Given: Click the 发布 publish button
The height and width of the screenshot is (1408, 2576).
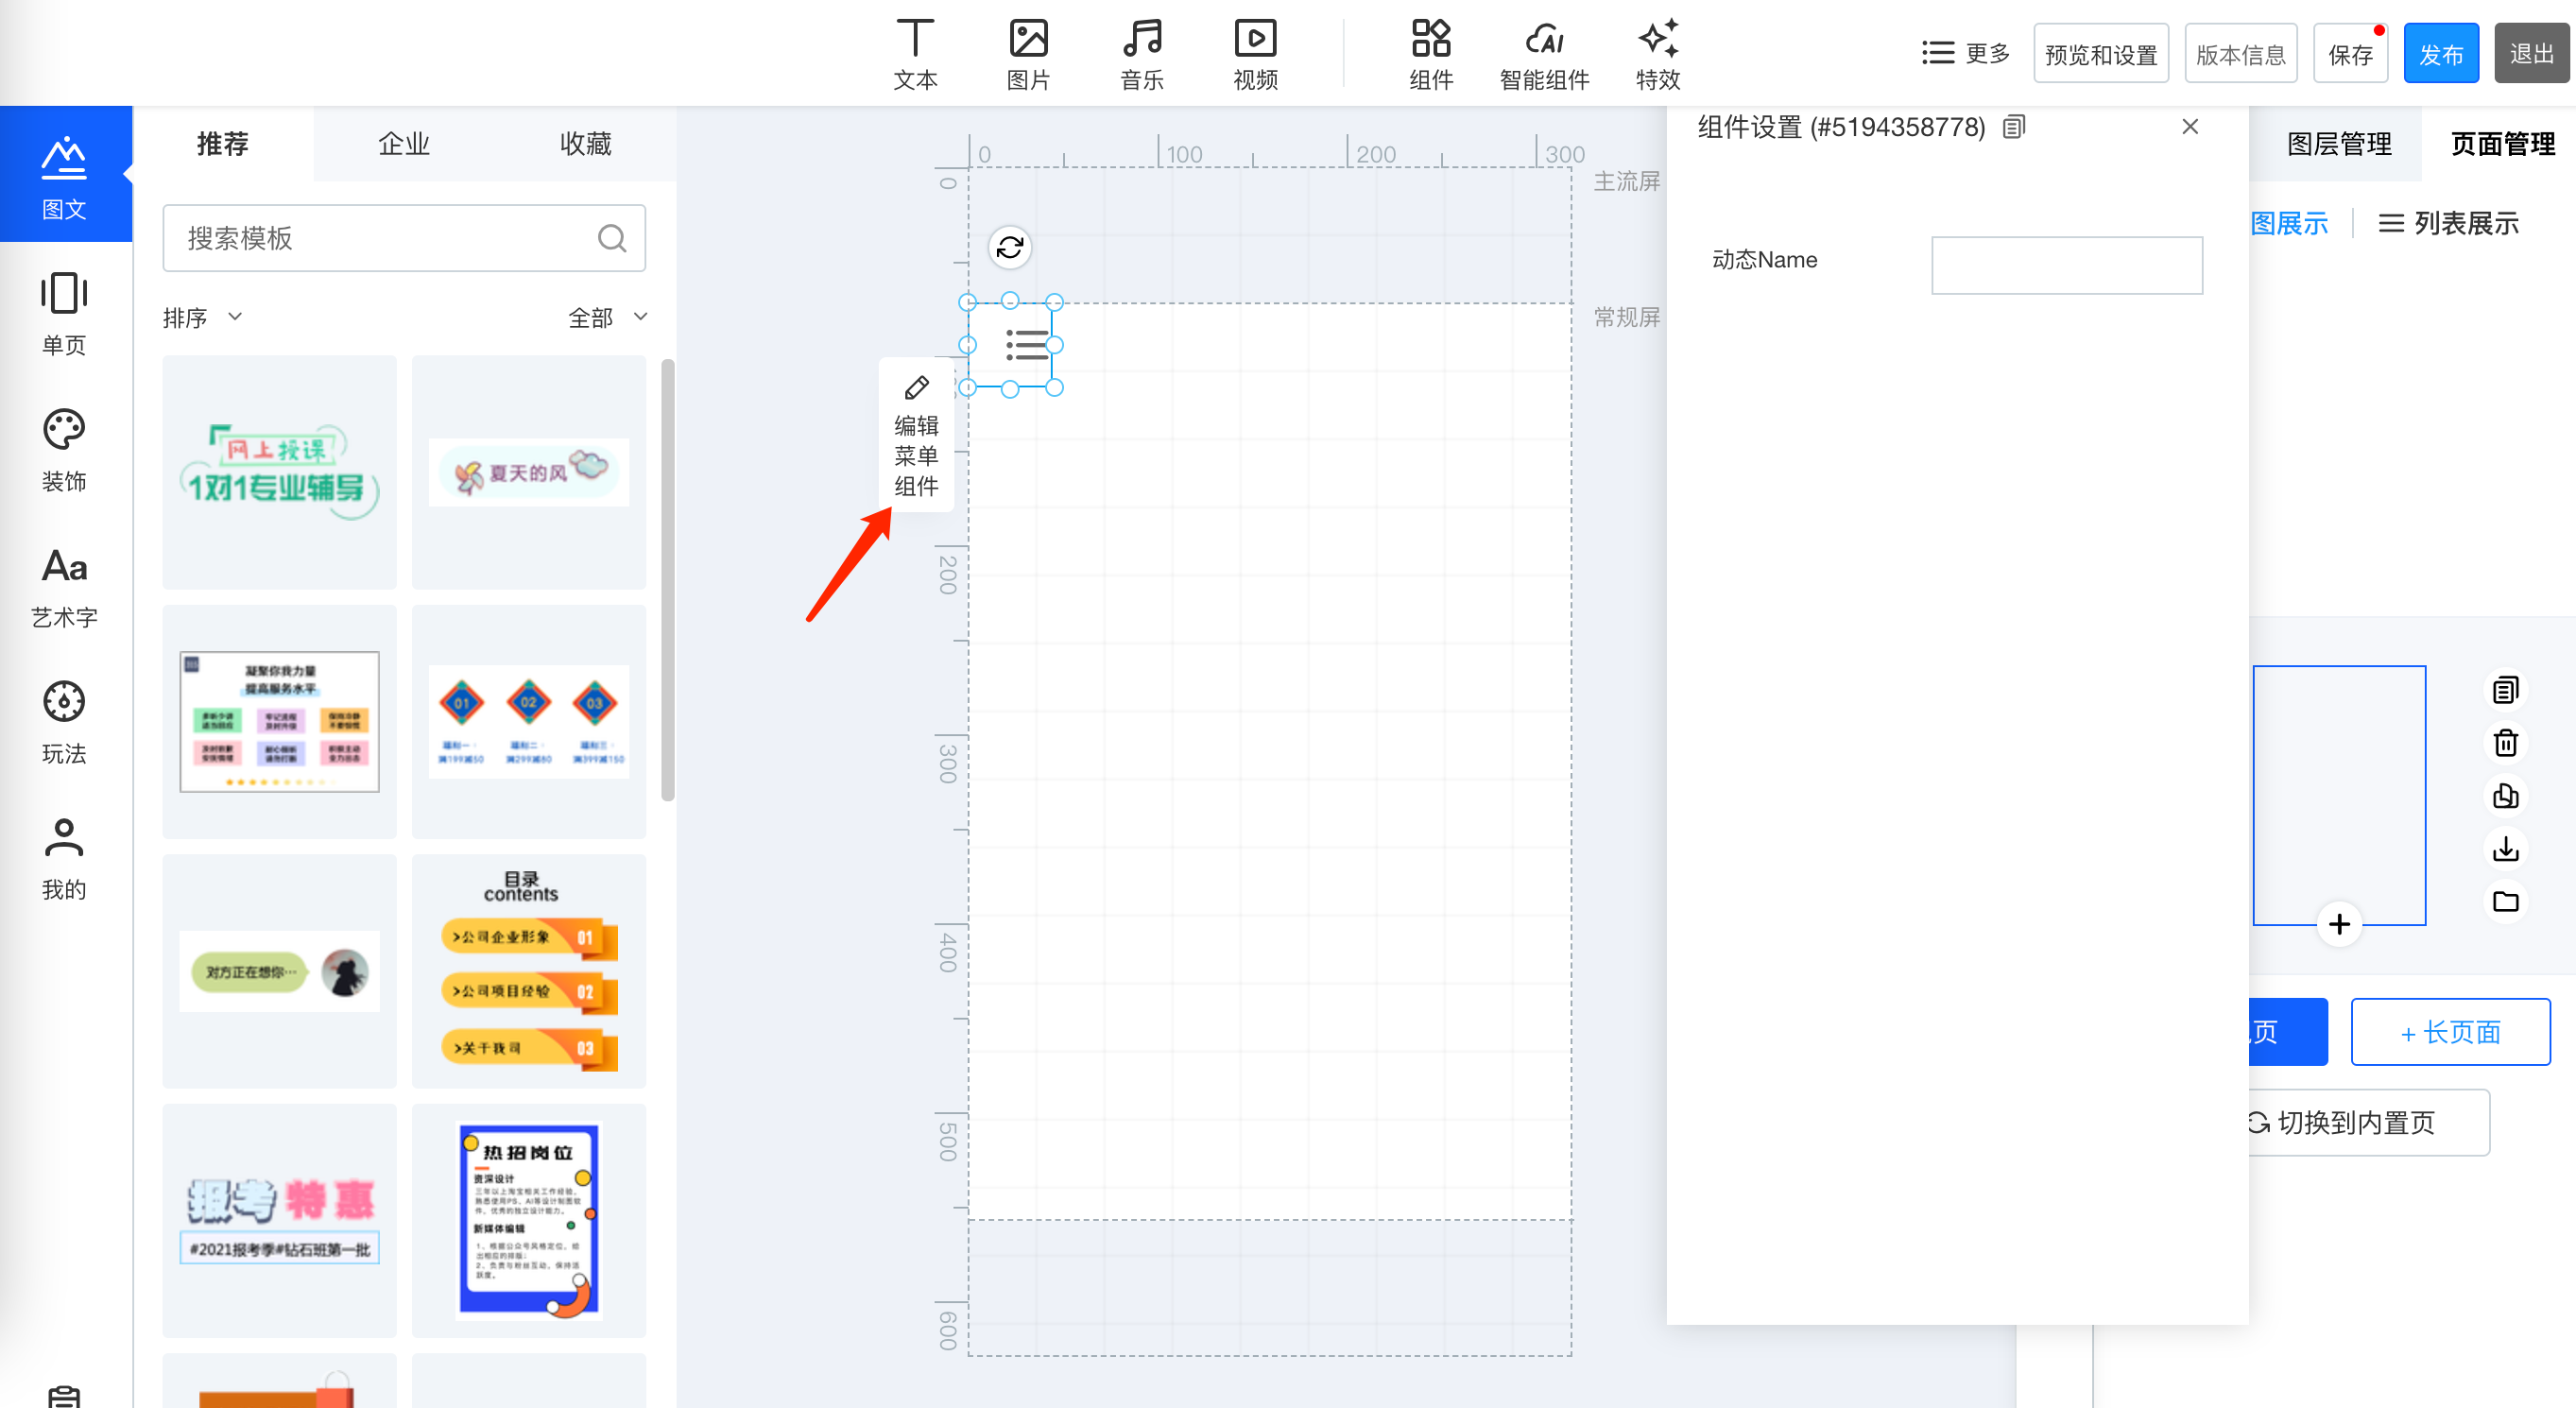Looking at the screenshot, I should pyautogui.click(x=2441, y=54).
